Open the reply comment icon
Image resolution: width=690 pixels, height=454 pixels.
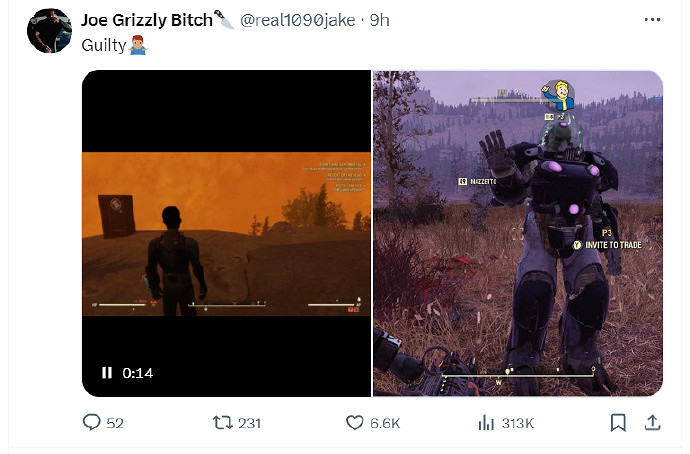click(92, 422)
